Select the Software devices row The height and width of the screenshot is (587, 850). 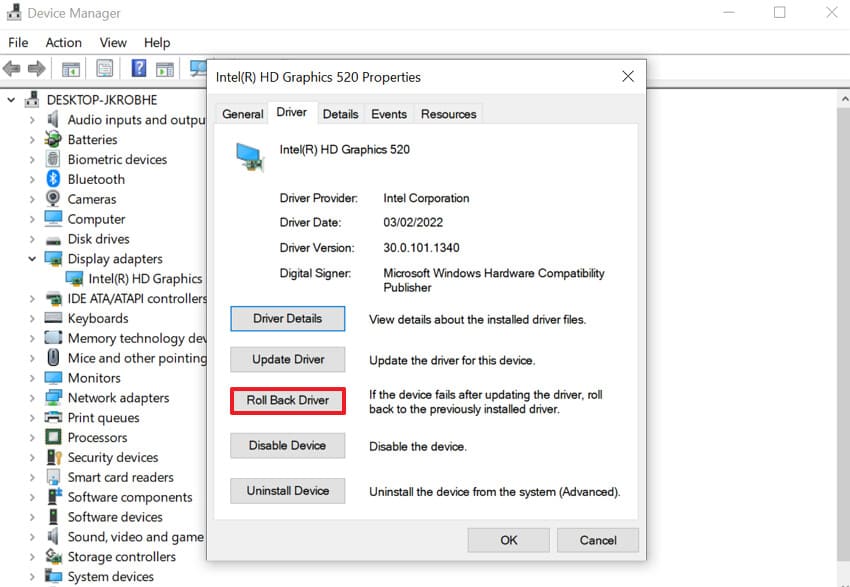click(x=104, y=517)
